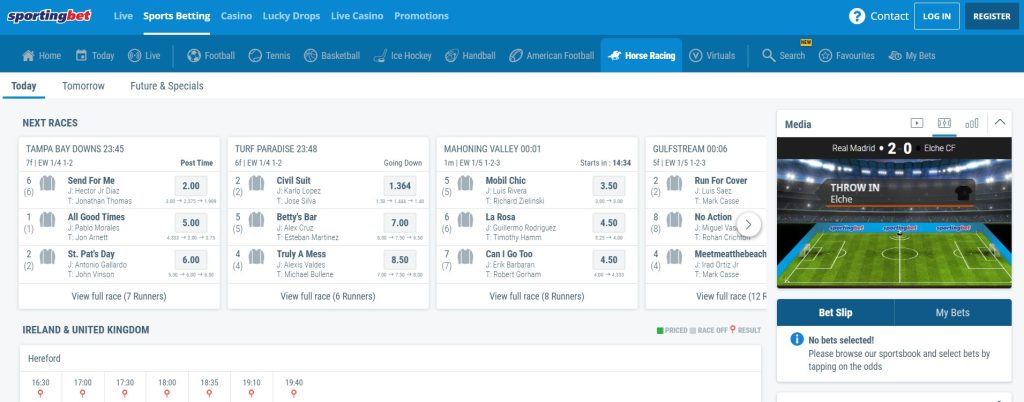Click result marker under Hereford 18:00
1024x402 pixels.
click(167, 394)
